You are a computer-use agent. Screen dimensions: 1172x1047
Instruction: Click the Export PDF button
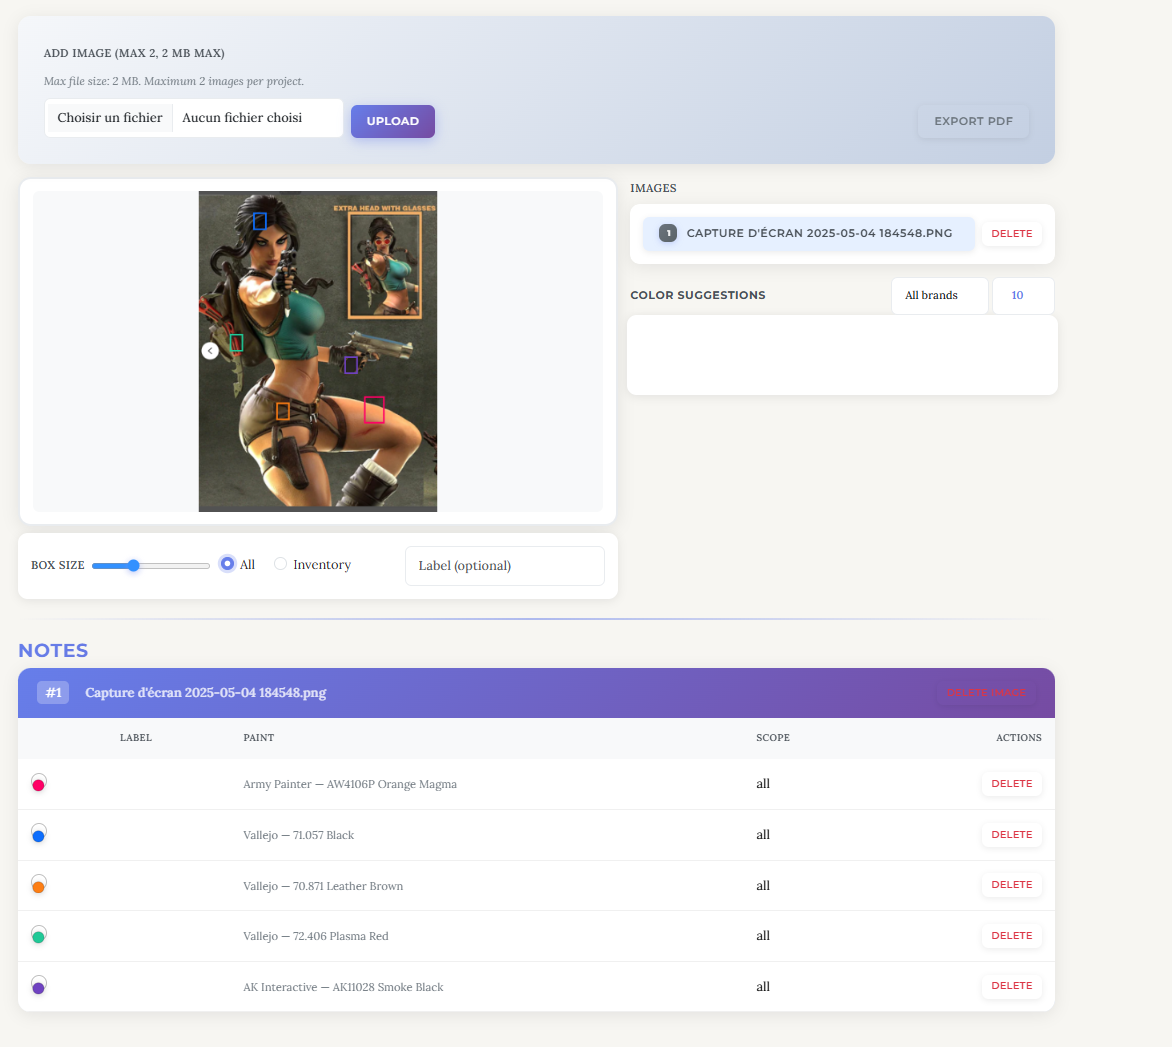pyautogui.click(x=973, y=121)
